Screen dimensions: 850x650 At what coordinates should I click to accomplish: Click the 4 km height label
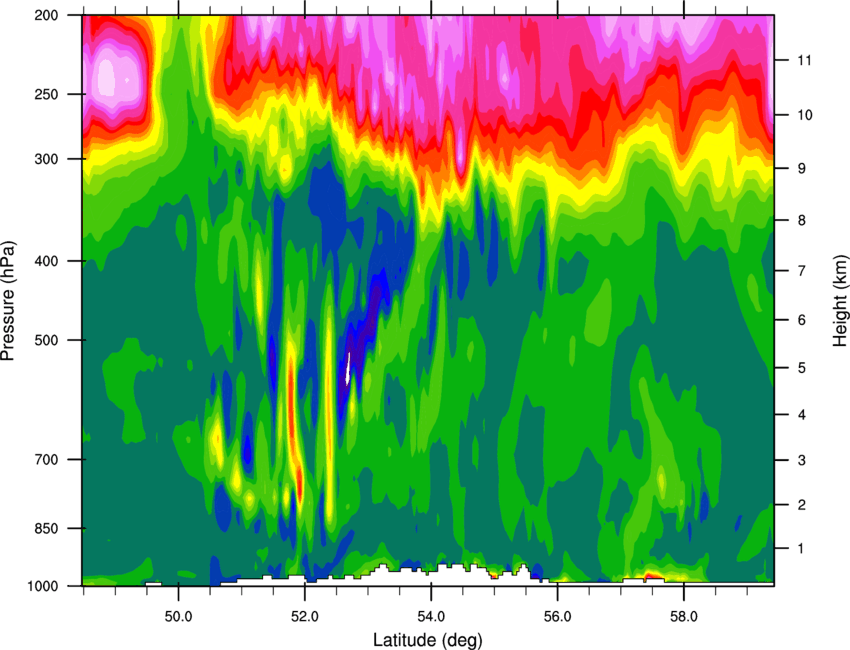tap(802, 415)
